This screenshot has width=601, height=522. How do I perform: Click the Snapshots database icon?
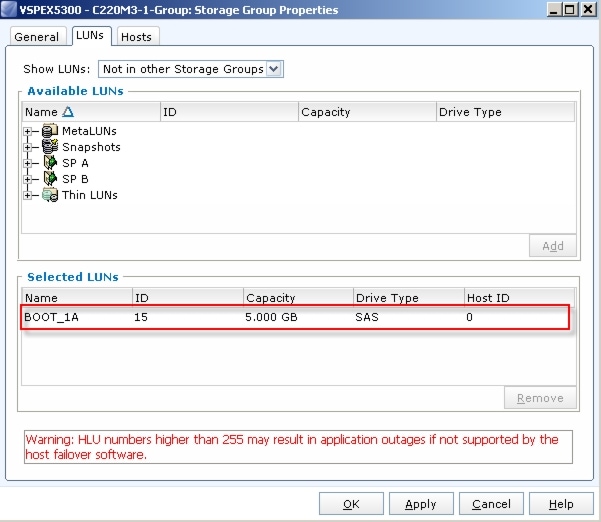tap(50, 147)
